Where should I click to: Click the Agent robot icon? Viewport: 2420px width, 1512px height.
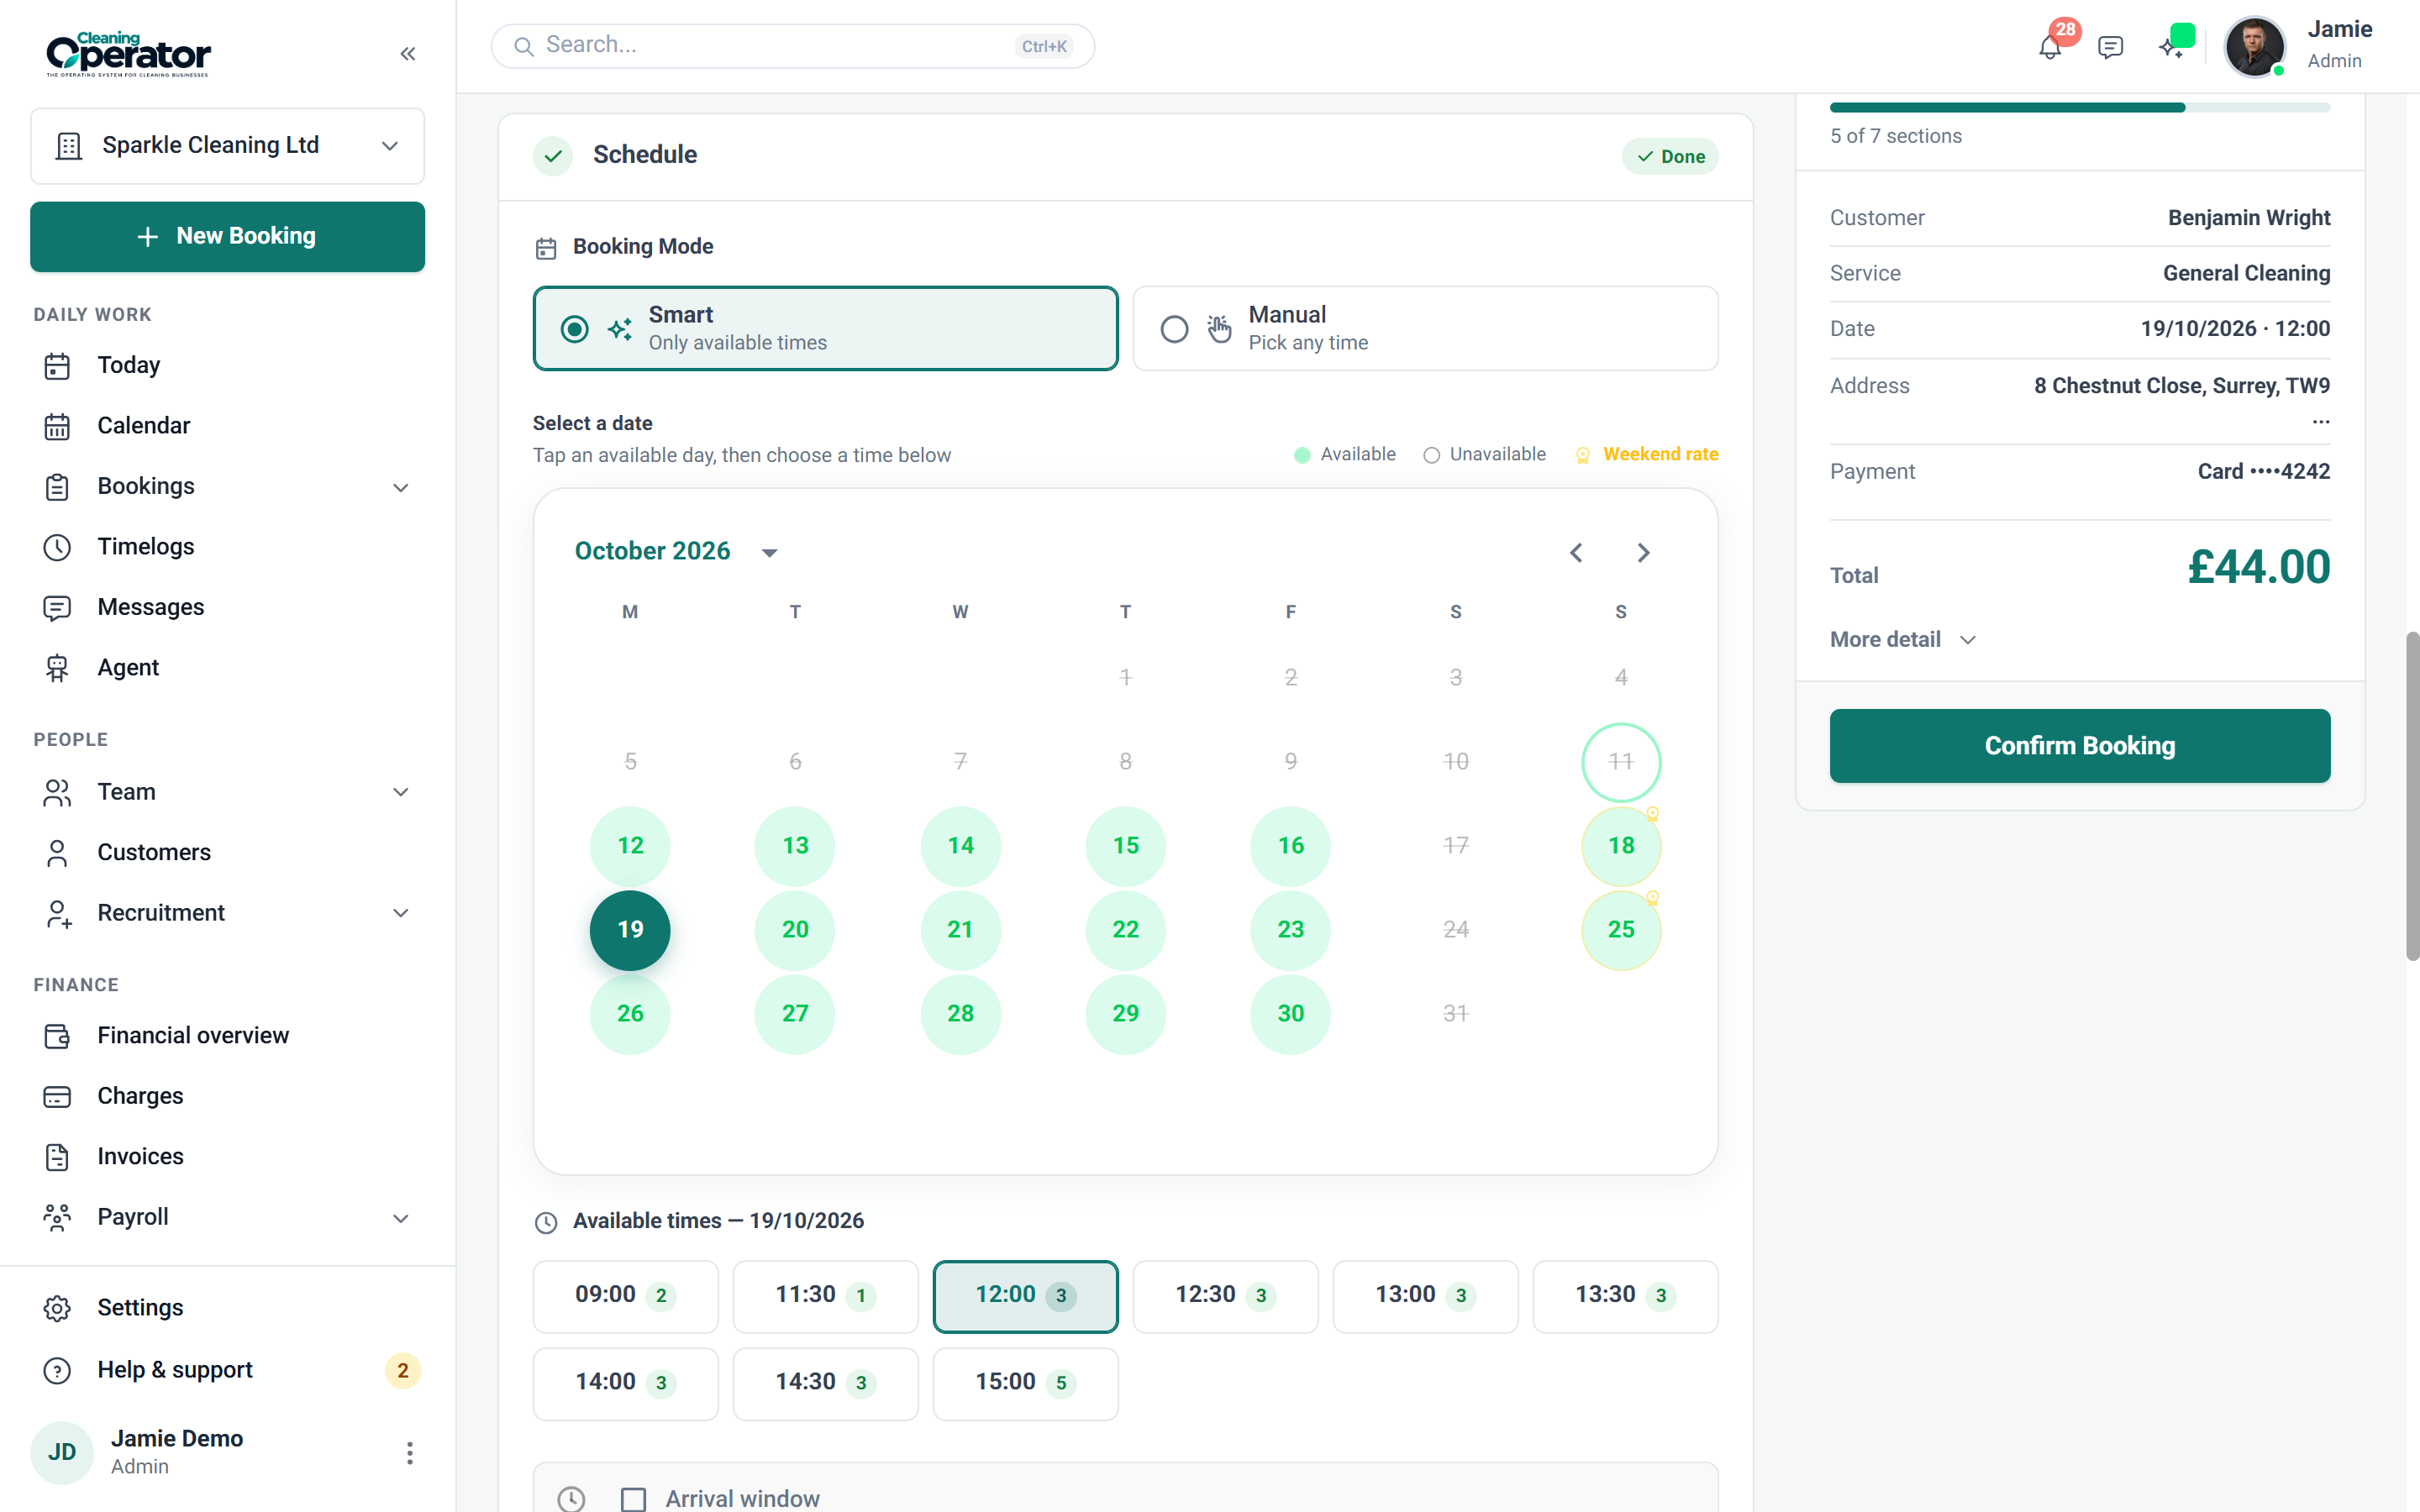tap(57, 668)
